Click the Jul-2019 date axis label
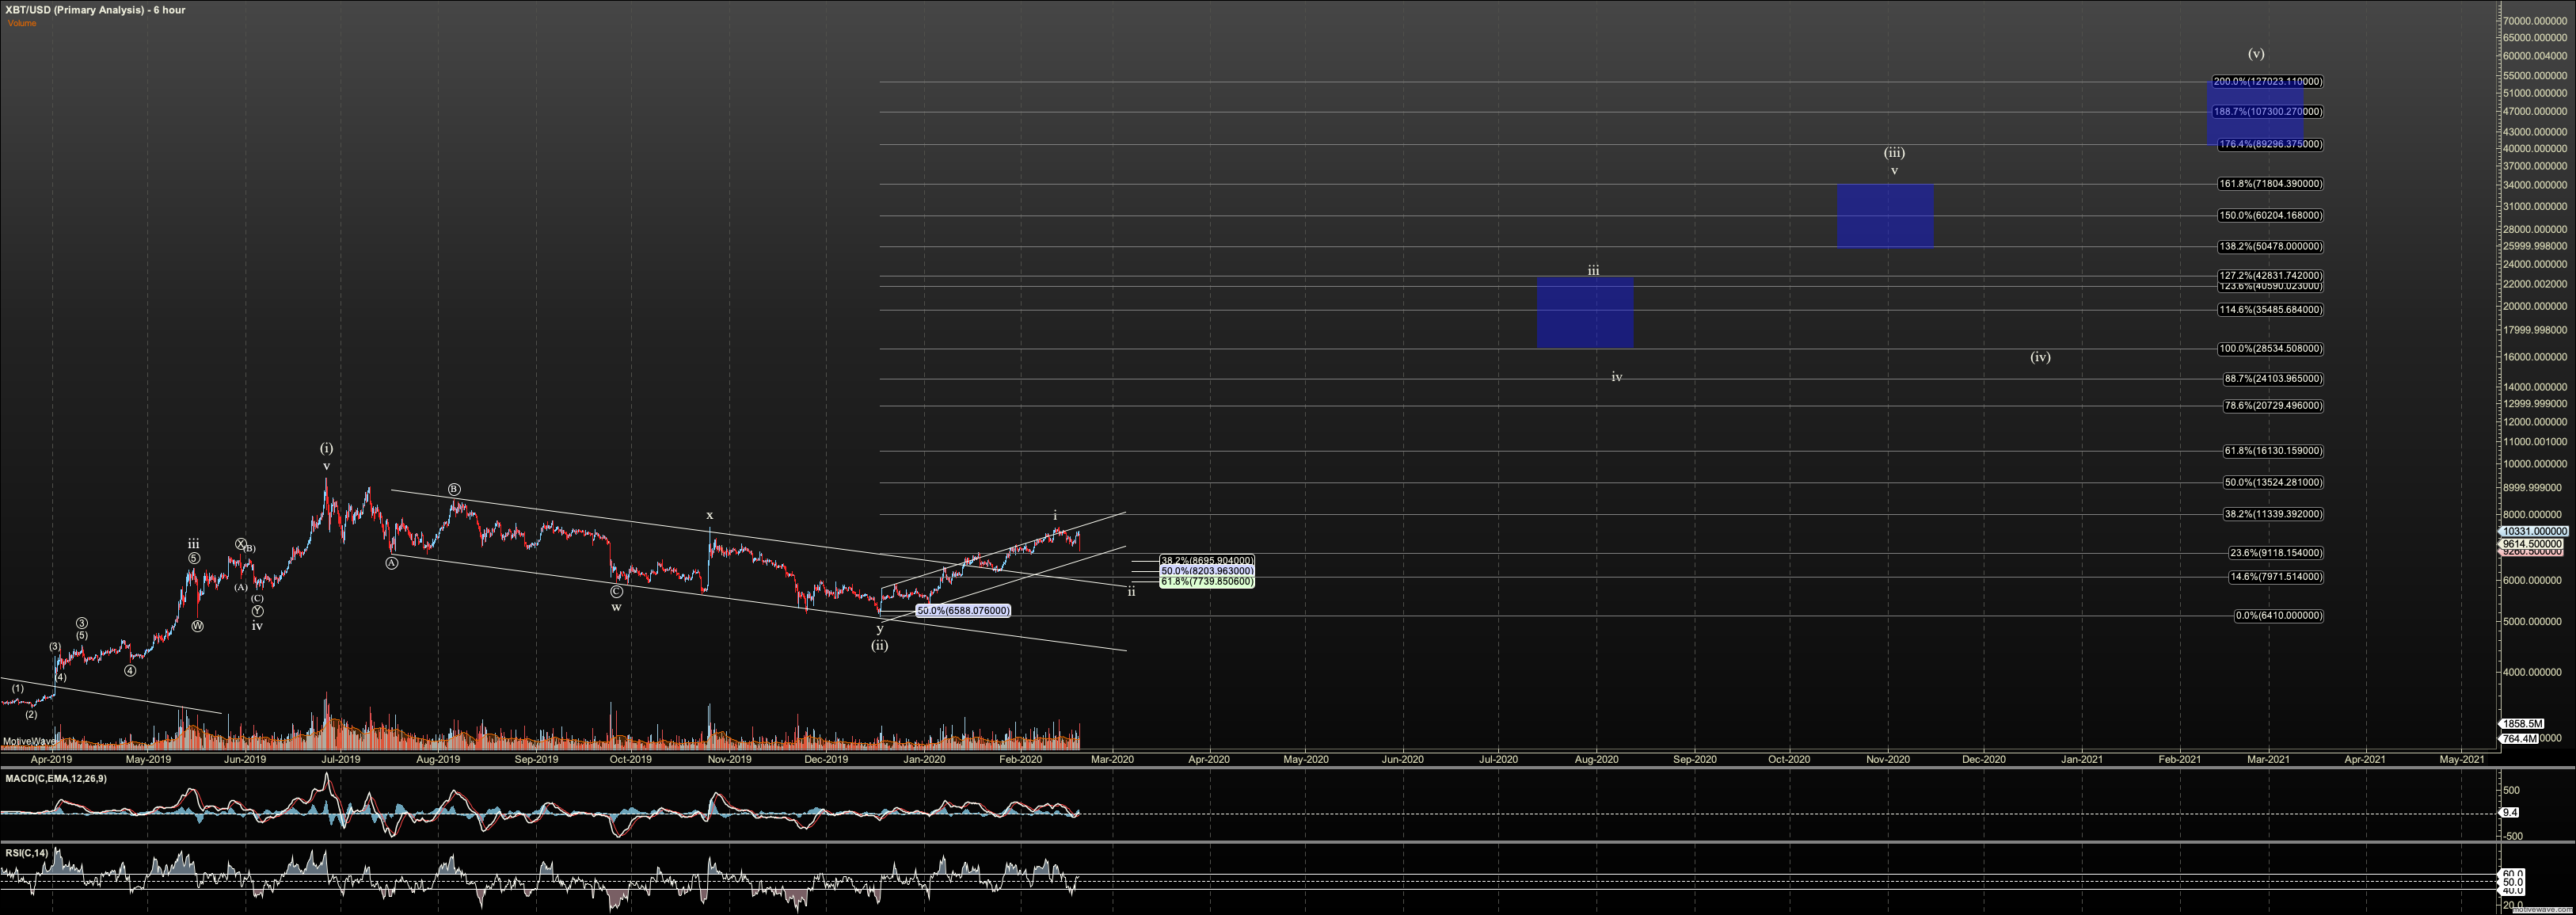This screenshot has height=915, width=2576. pyautogui.click(x=341, y=760)
